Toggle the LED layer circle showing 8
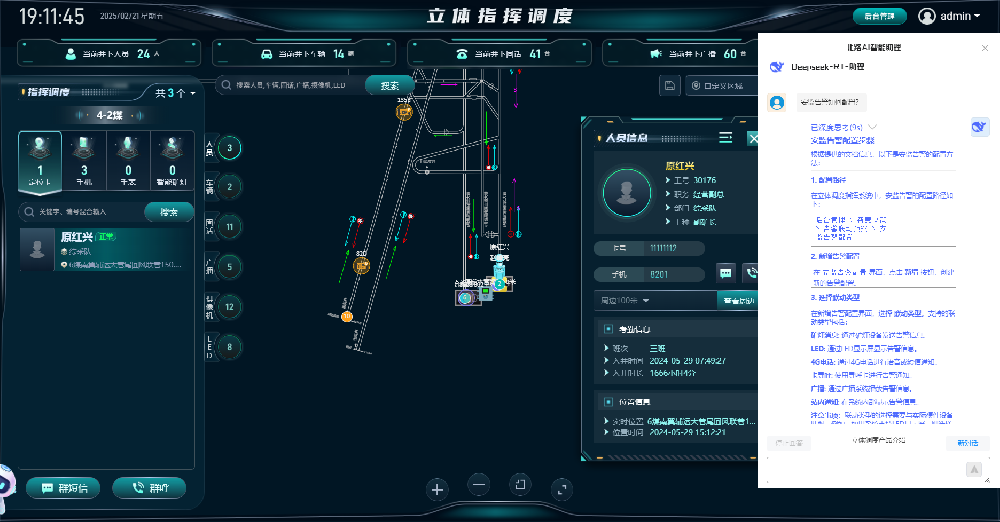This screenshot has height=522, width=1000. [229, 347]
